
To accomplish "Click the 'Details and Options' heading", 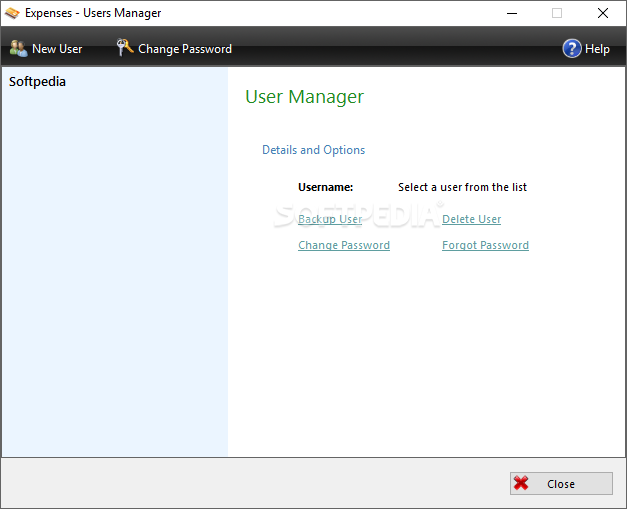I will (314, 150).
